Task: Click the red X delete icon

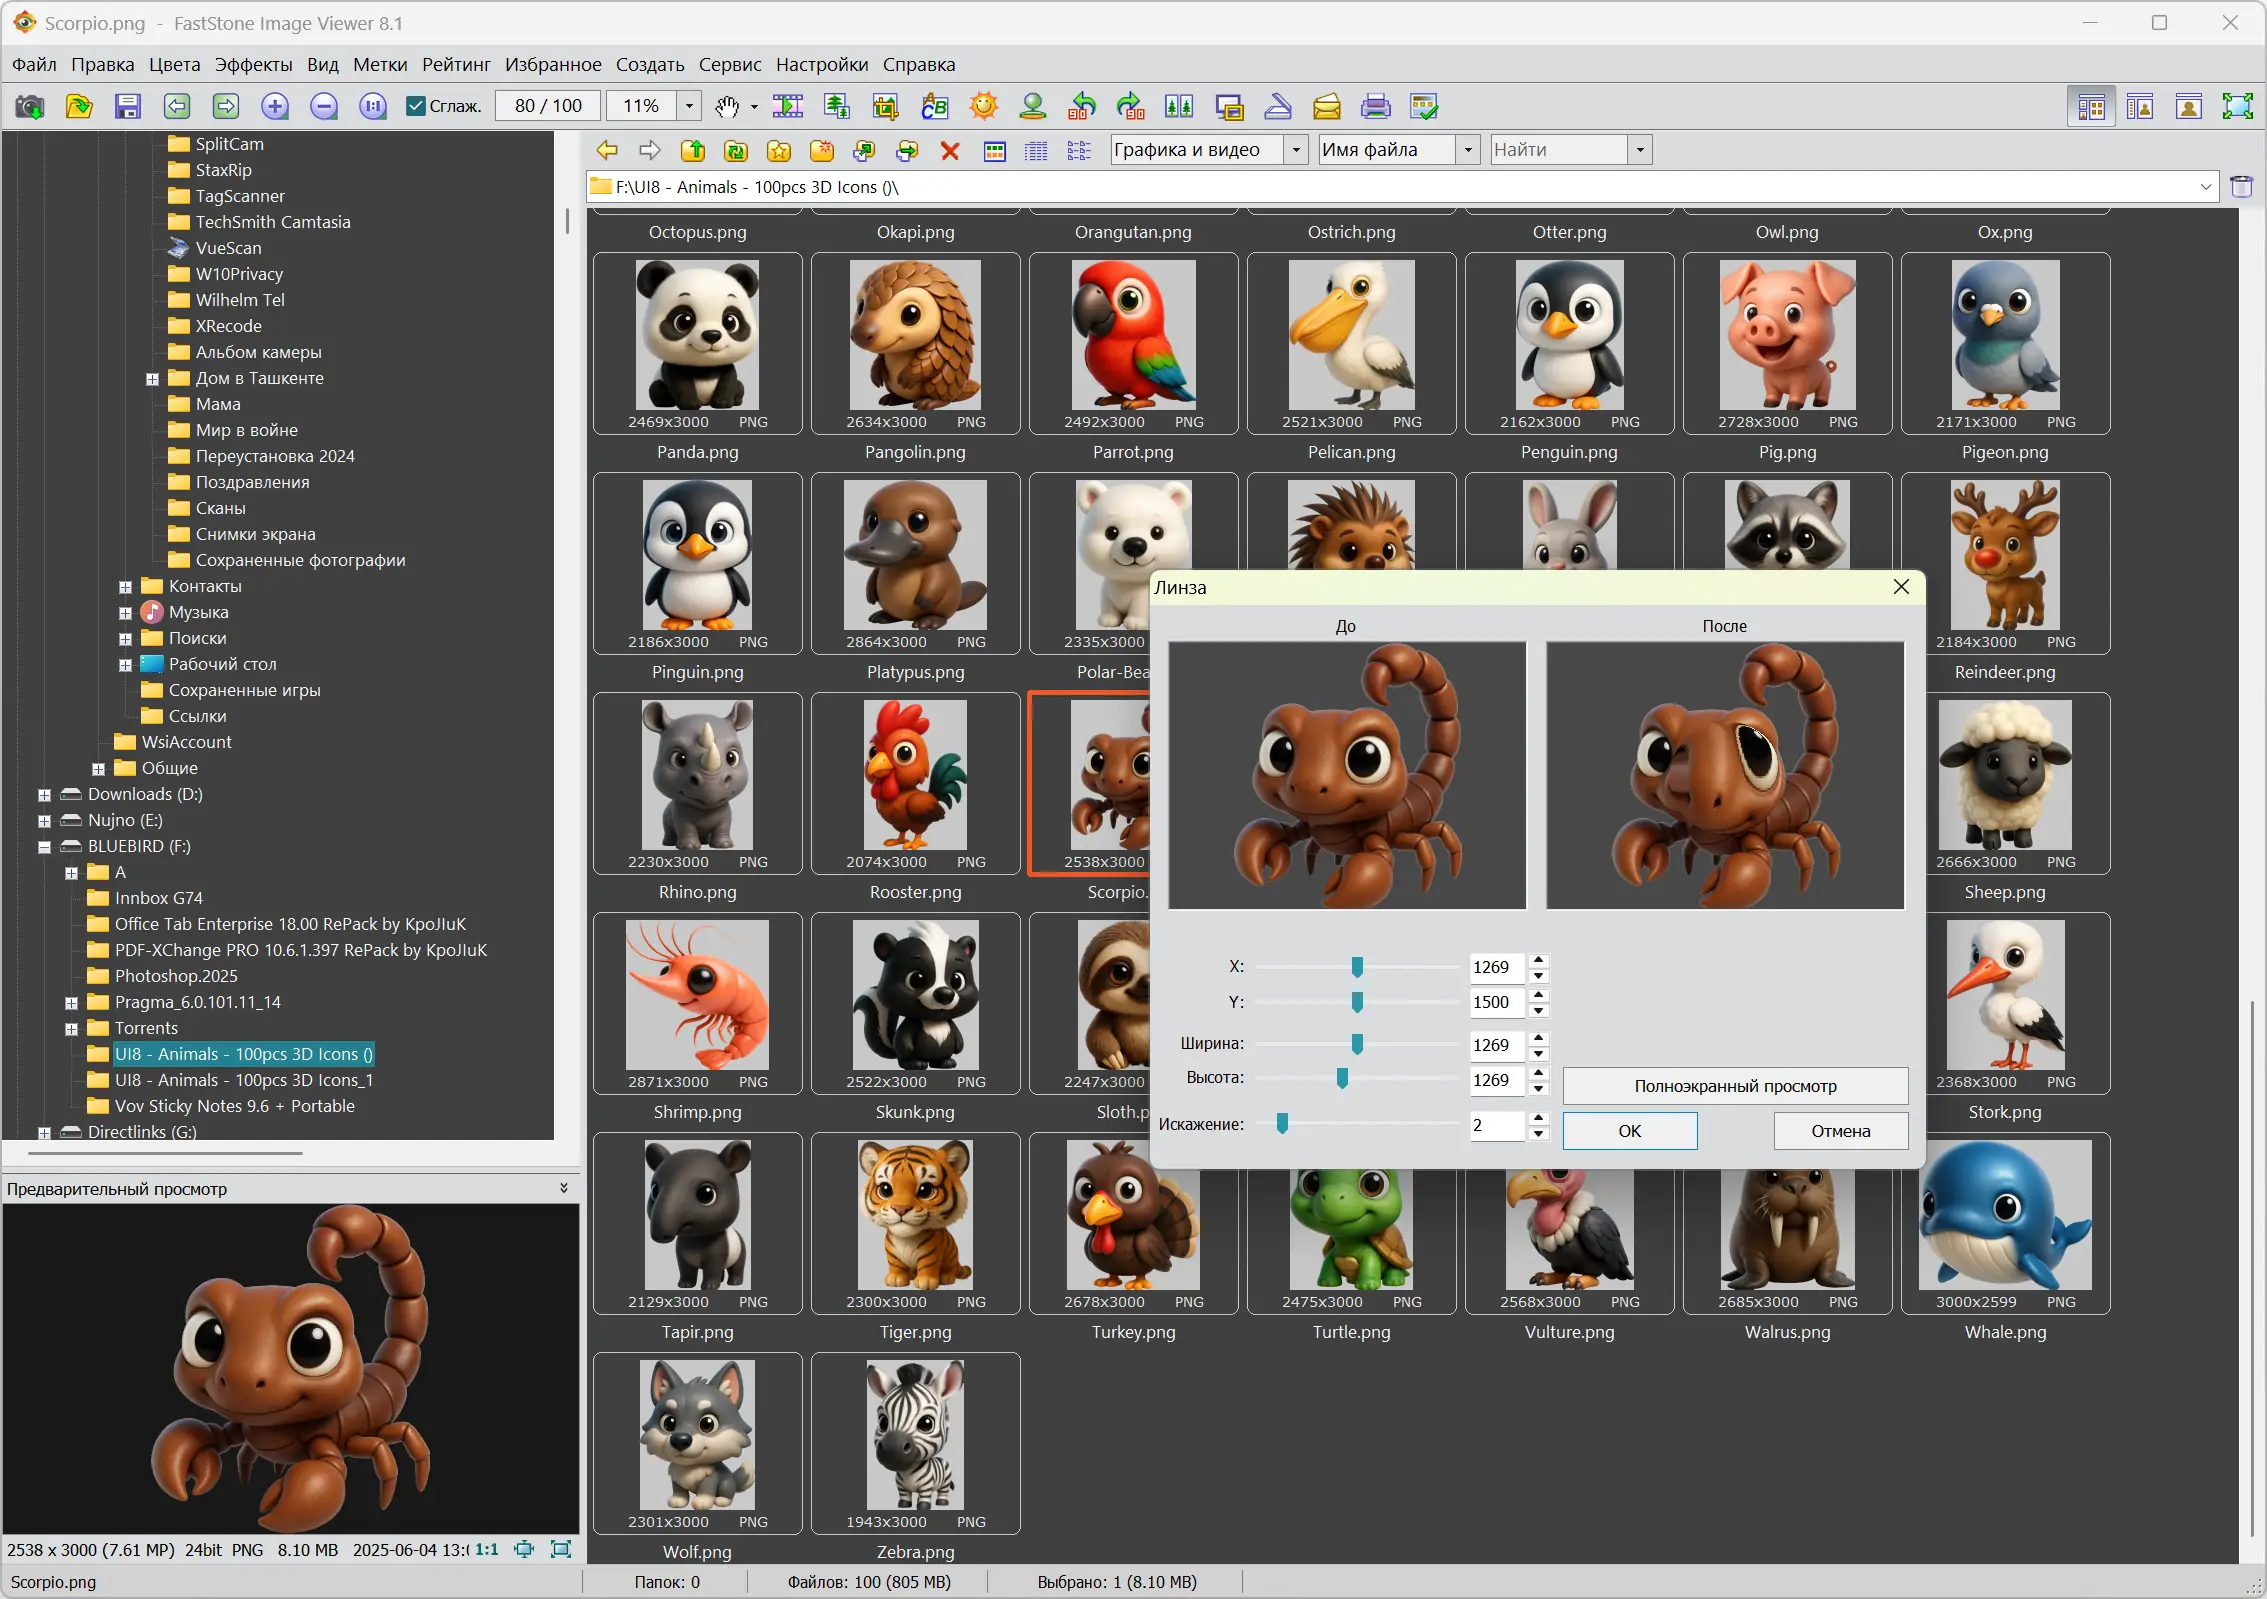Action: pyautogui.click(x=949, y=151)
